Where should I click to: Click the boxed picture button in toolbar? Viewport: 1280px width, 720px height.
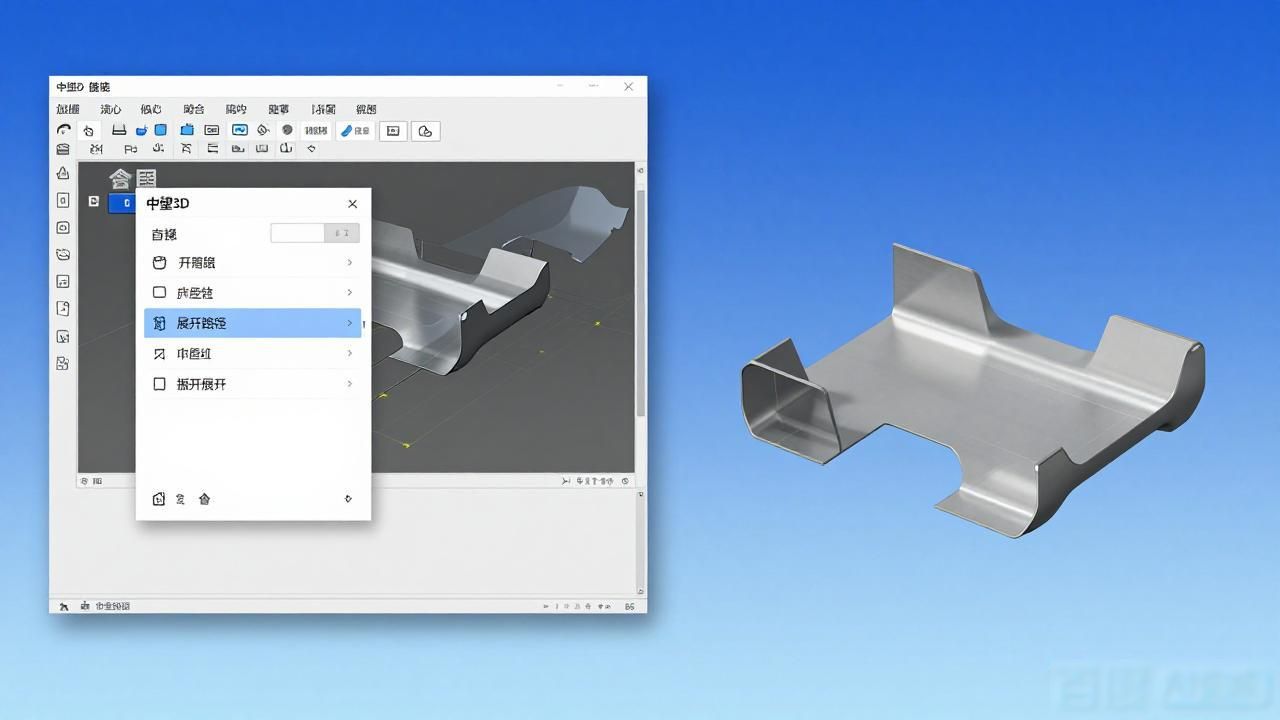pos(393,131)
